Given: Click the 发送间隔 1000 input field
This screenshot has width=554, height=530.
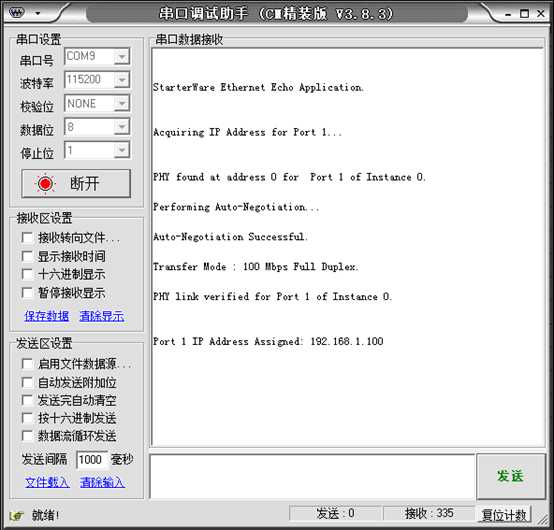Looking at the screenshot, I should tap(92, 460).
